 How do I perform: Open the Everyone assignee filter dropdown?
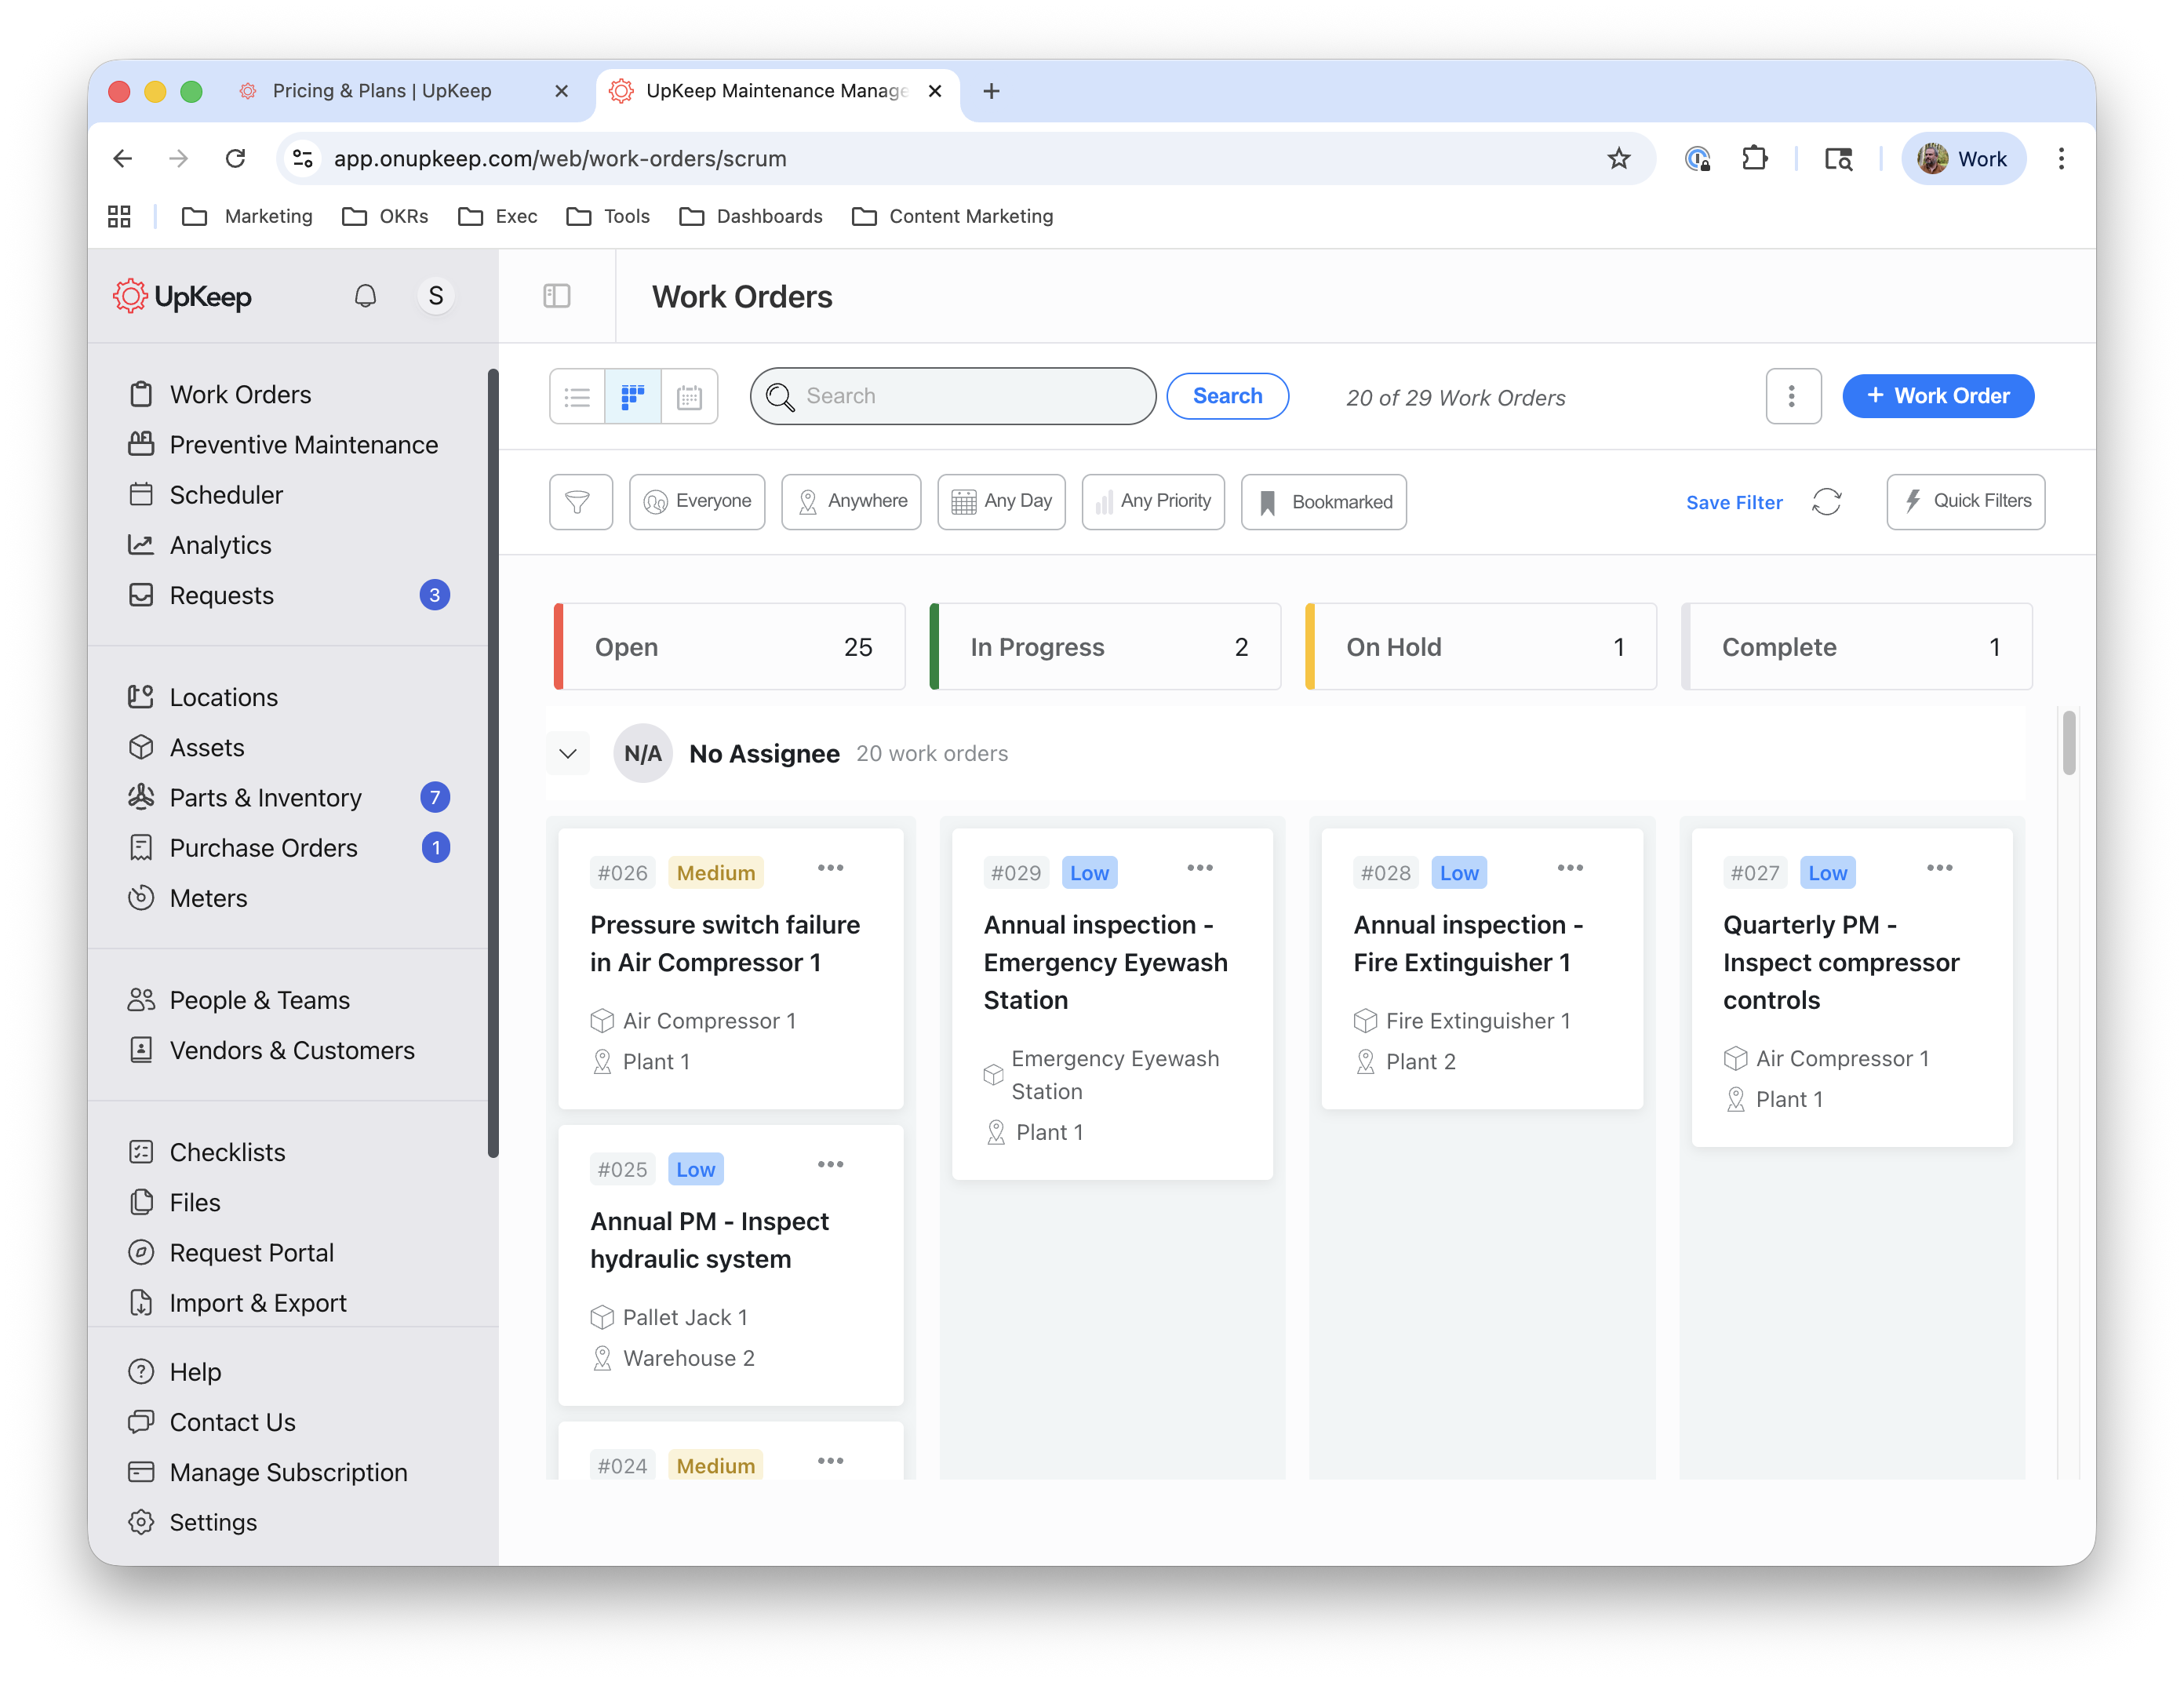[697, 502]
